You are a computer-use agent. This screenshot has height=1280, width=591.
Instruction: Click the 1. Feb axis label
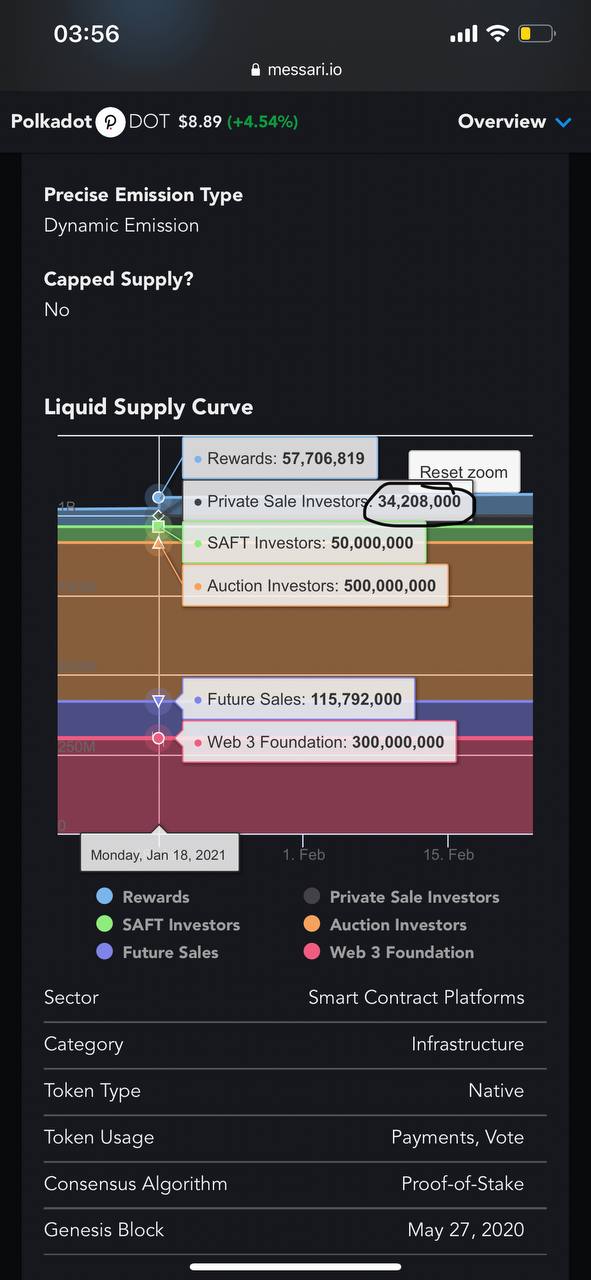point(304,854)
